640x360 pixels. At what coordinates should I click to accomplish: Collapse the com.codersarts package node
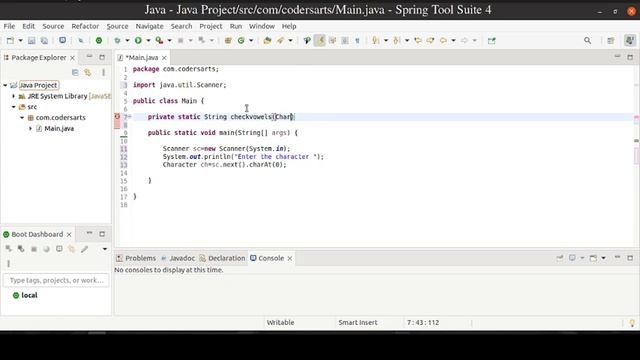coord(22,118)
